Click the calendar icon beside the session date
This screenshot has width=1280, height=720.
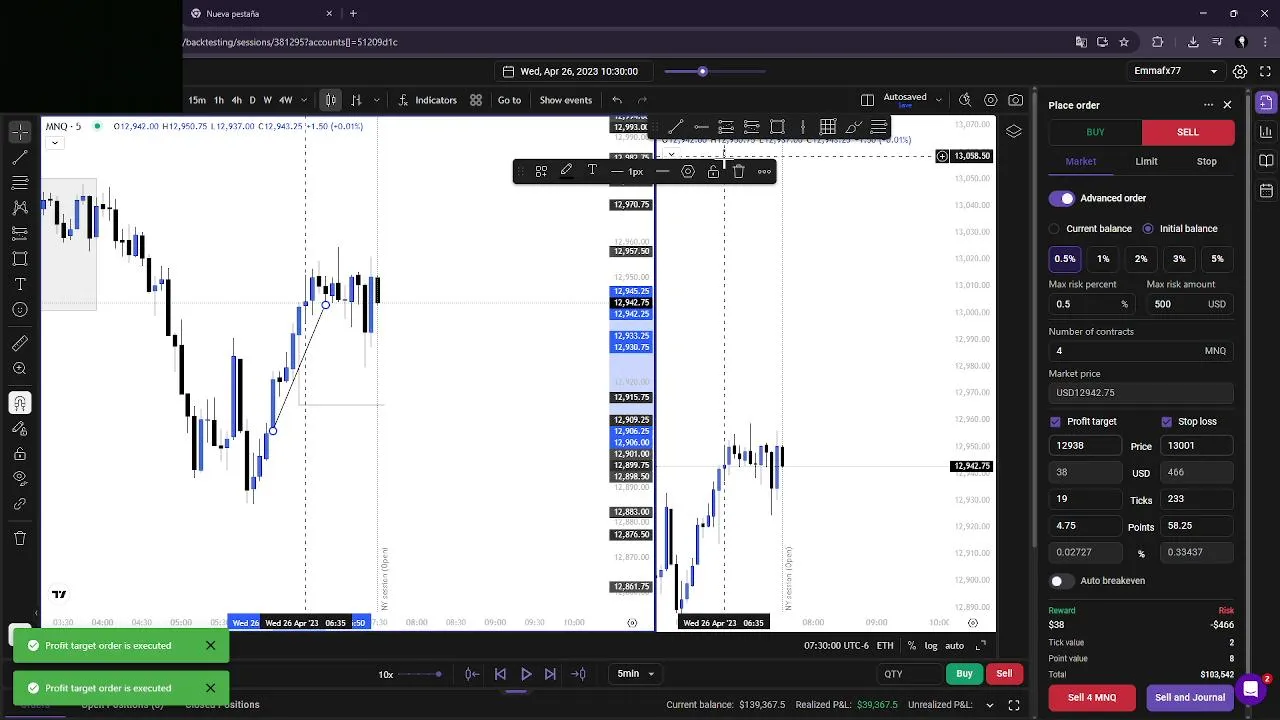coord(508,71)
